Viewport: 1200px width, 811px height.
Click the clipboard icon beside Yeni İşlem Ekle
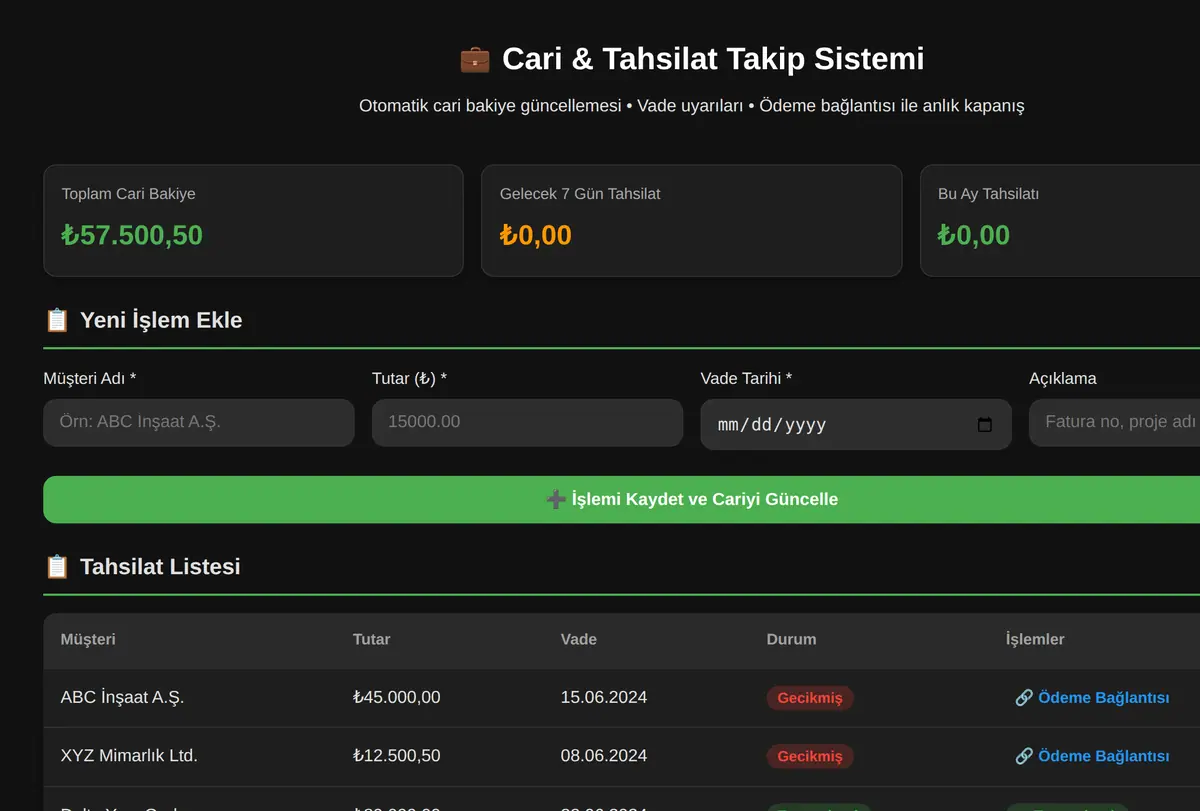click(x=57, y=320)
